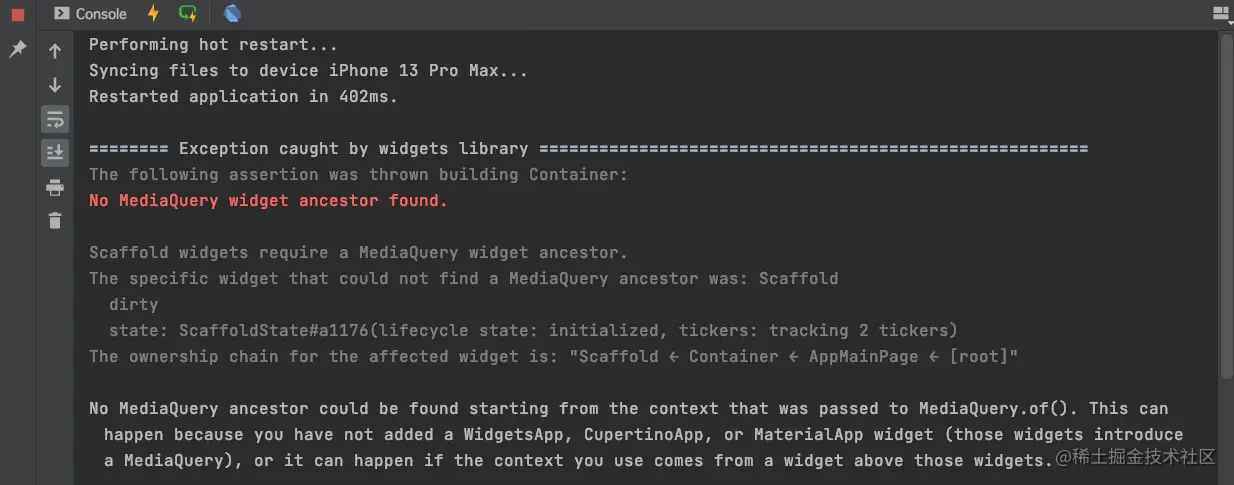Jump down the stack trace with down arrow
This screenshot has height=485, width=1234.
click(x=55, y=85)
